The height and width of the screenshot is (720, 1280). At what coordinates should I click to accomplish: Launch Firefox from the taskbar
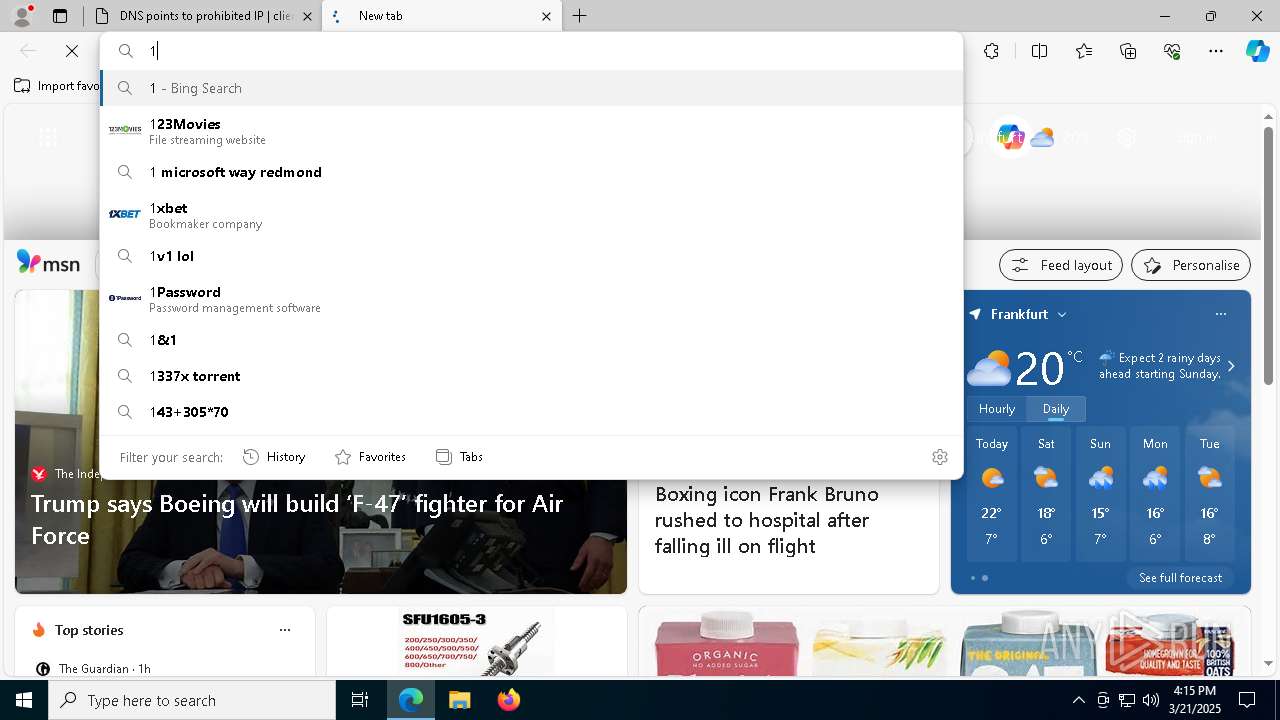click(x=508, y=700)
